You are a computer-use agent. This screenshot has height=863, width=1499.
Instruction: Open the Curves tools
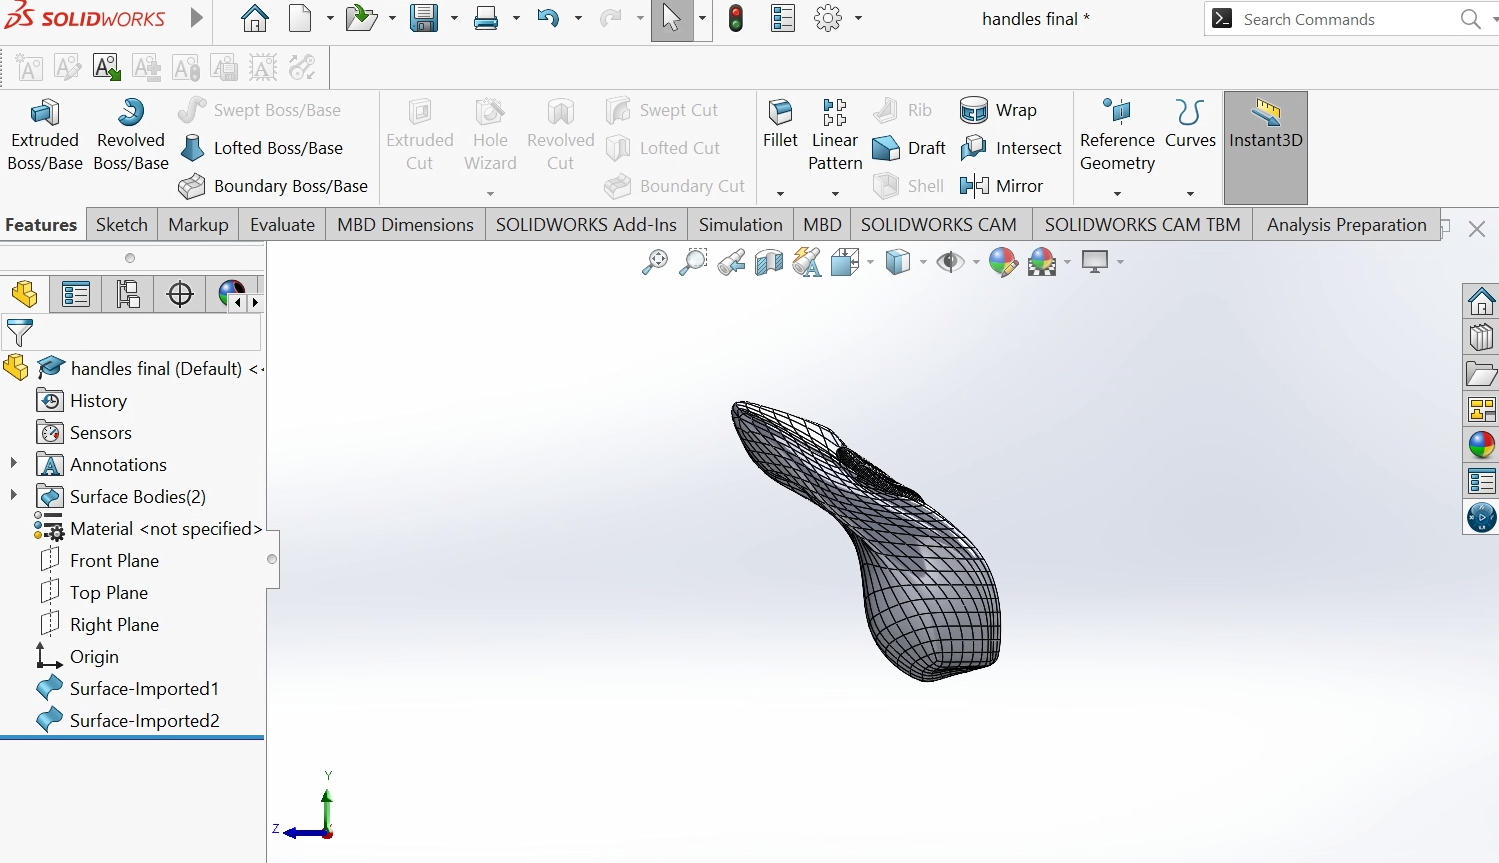[1190, 125]
